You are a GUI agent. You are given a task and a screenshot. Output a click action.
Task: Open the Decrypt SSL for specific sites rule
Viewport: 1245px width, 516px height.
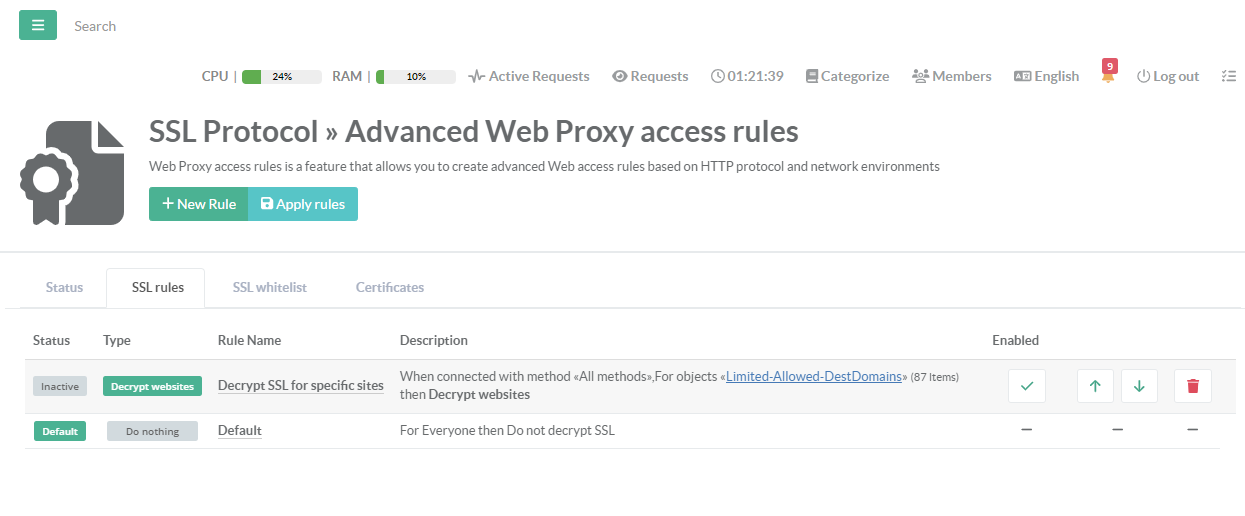click(x=300, y=385)
